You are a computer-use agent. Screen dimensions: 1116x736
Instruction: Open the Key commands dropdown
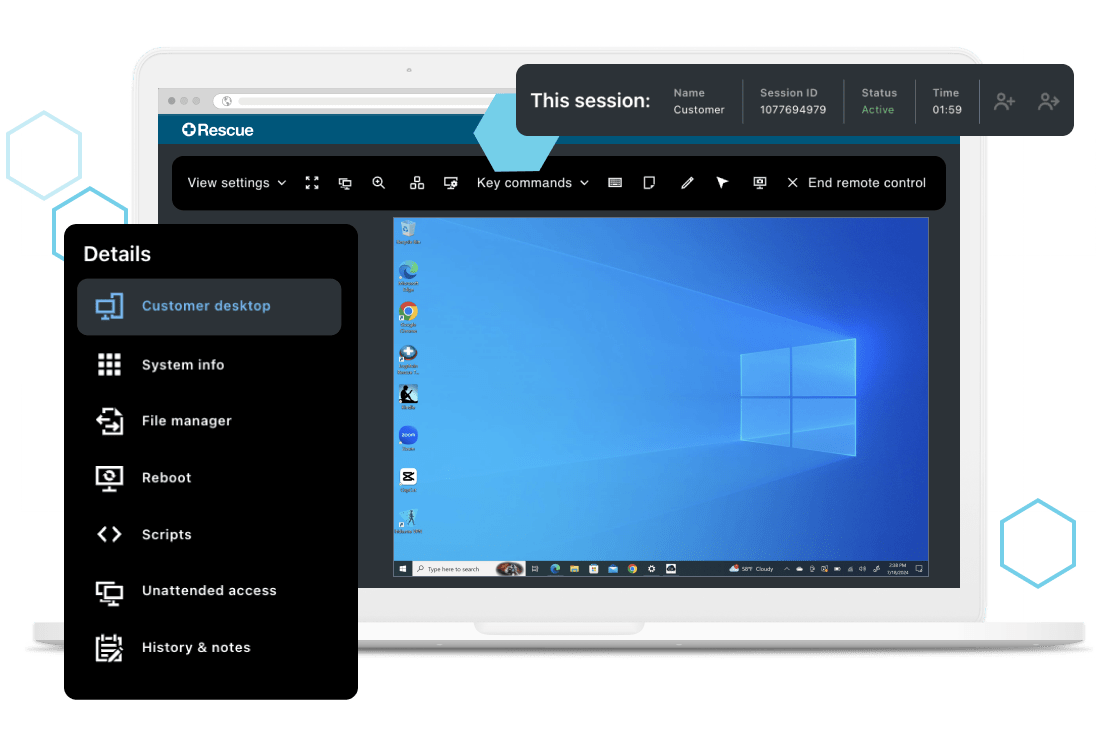531,183
